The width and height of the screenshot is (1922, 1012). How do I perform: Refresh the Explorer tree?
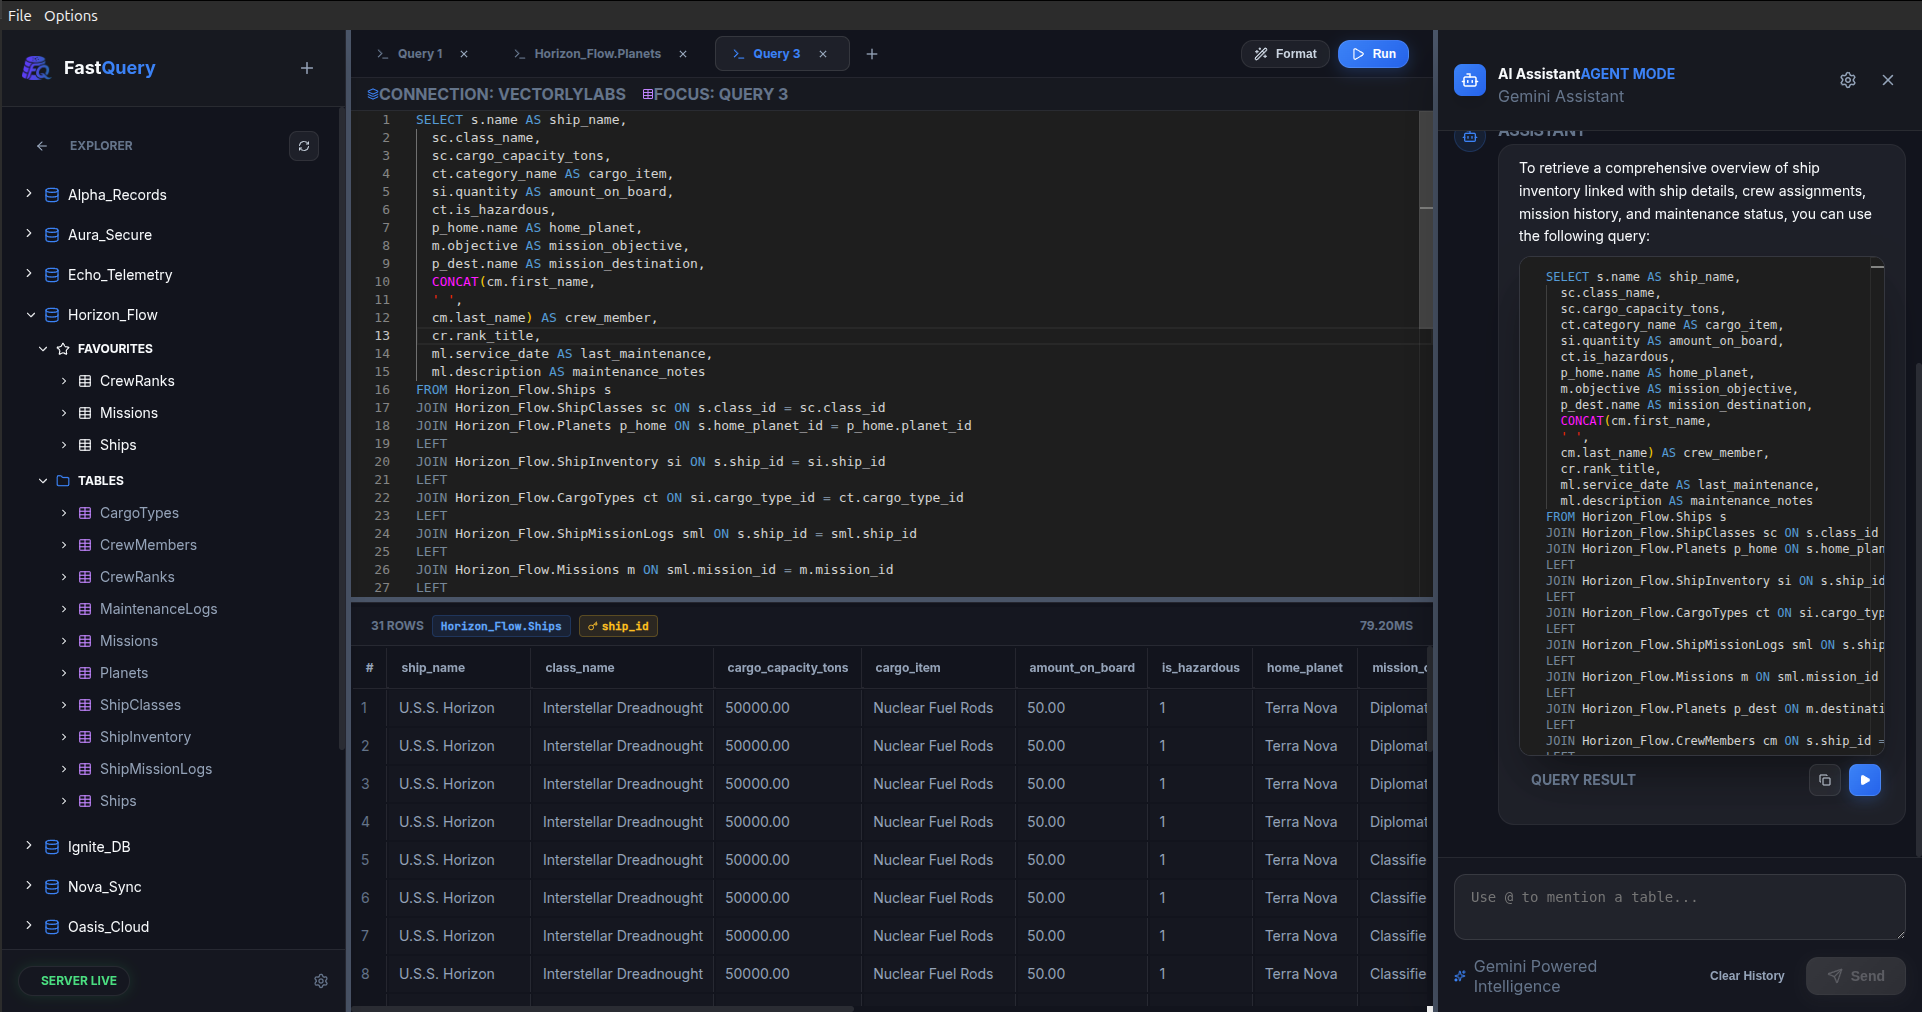(304, 146)
